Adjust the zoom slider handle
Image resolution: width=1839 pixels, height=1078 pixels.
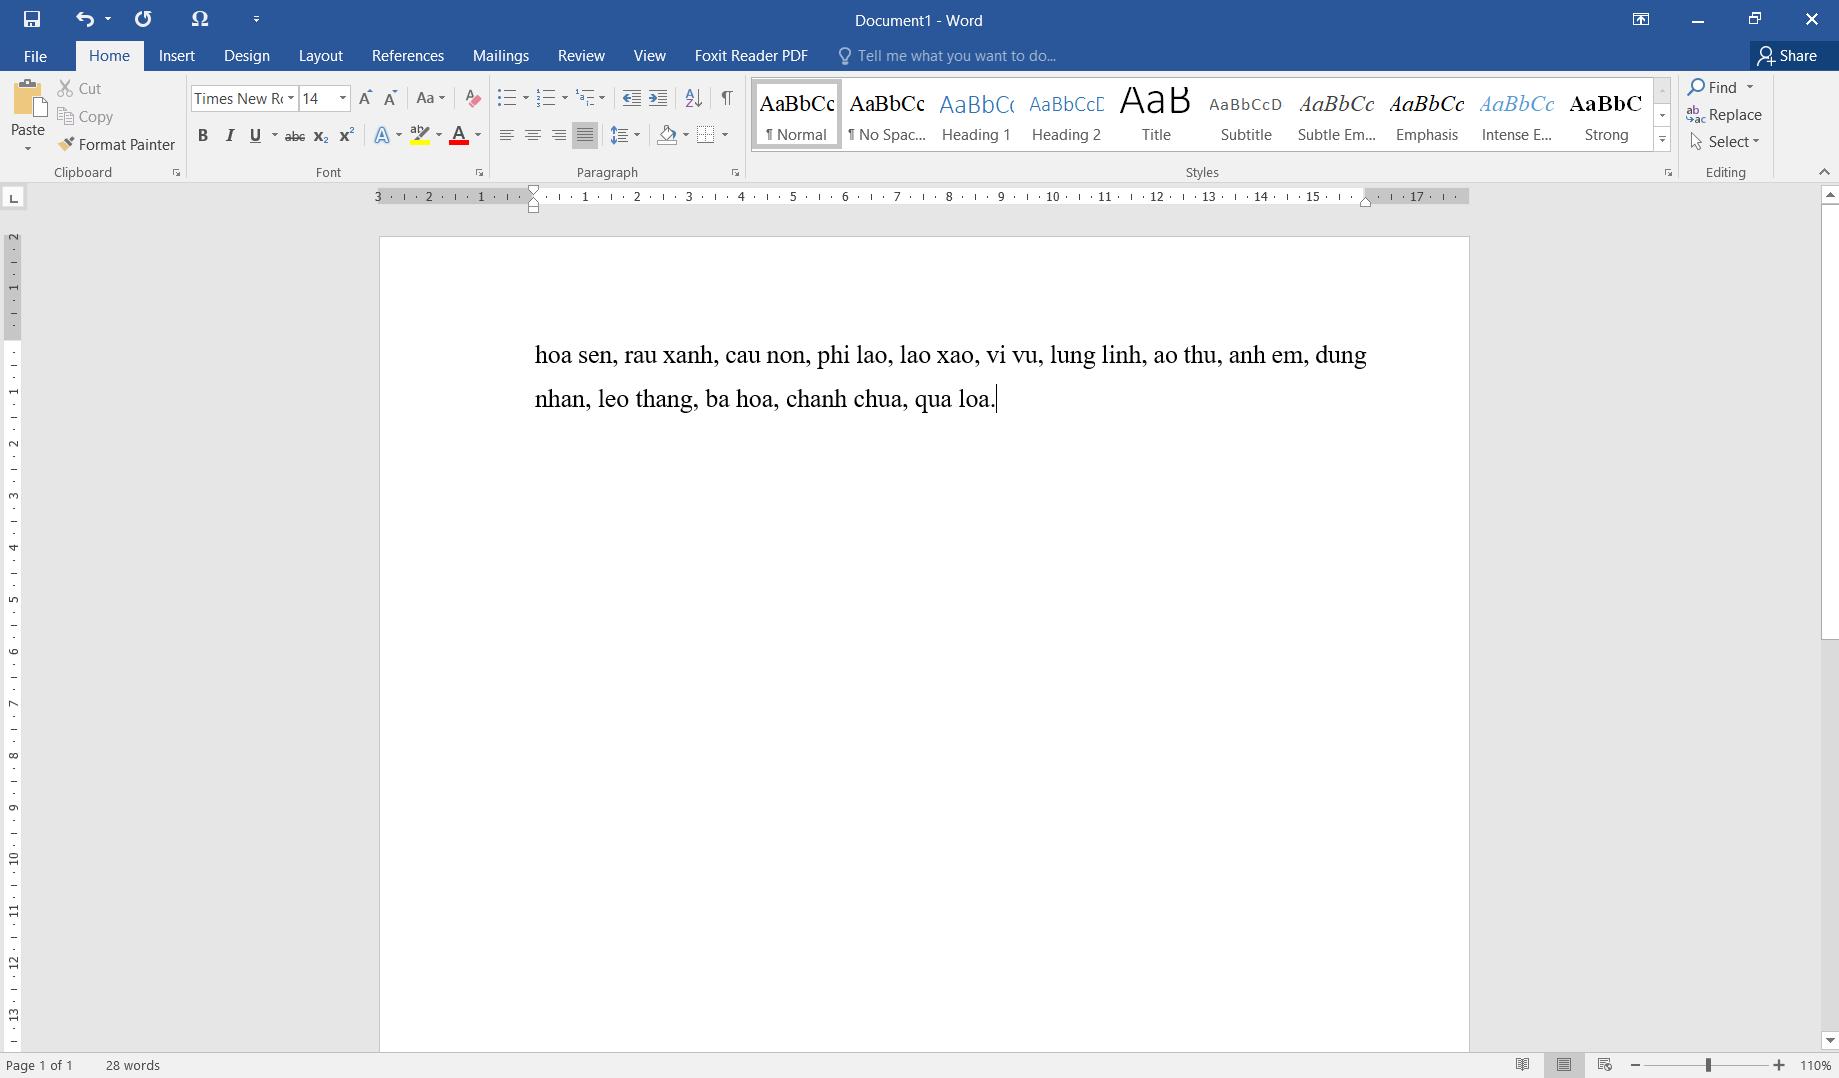coord(1708,1065)
